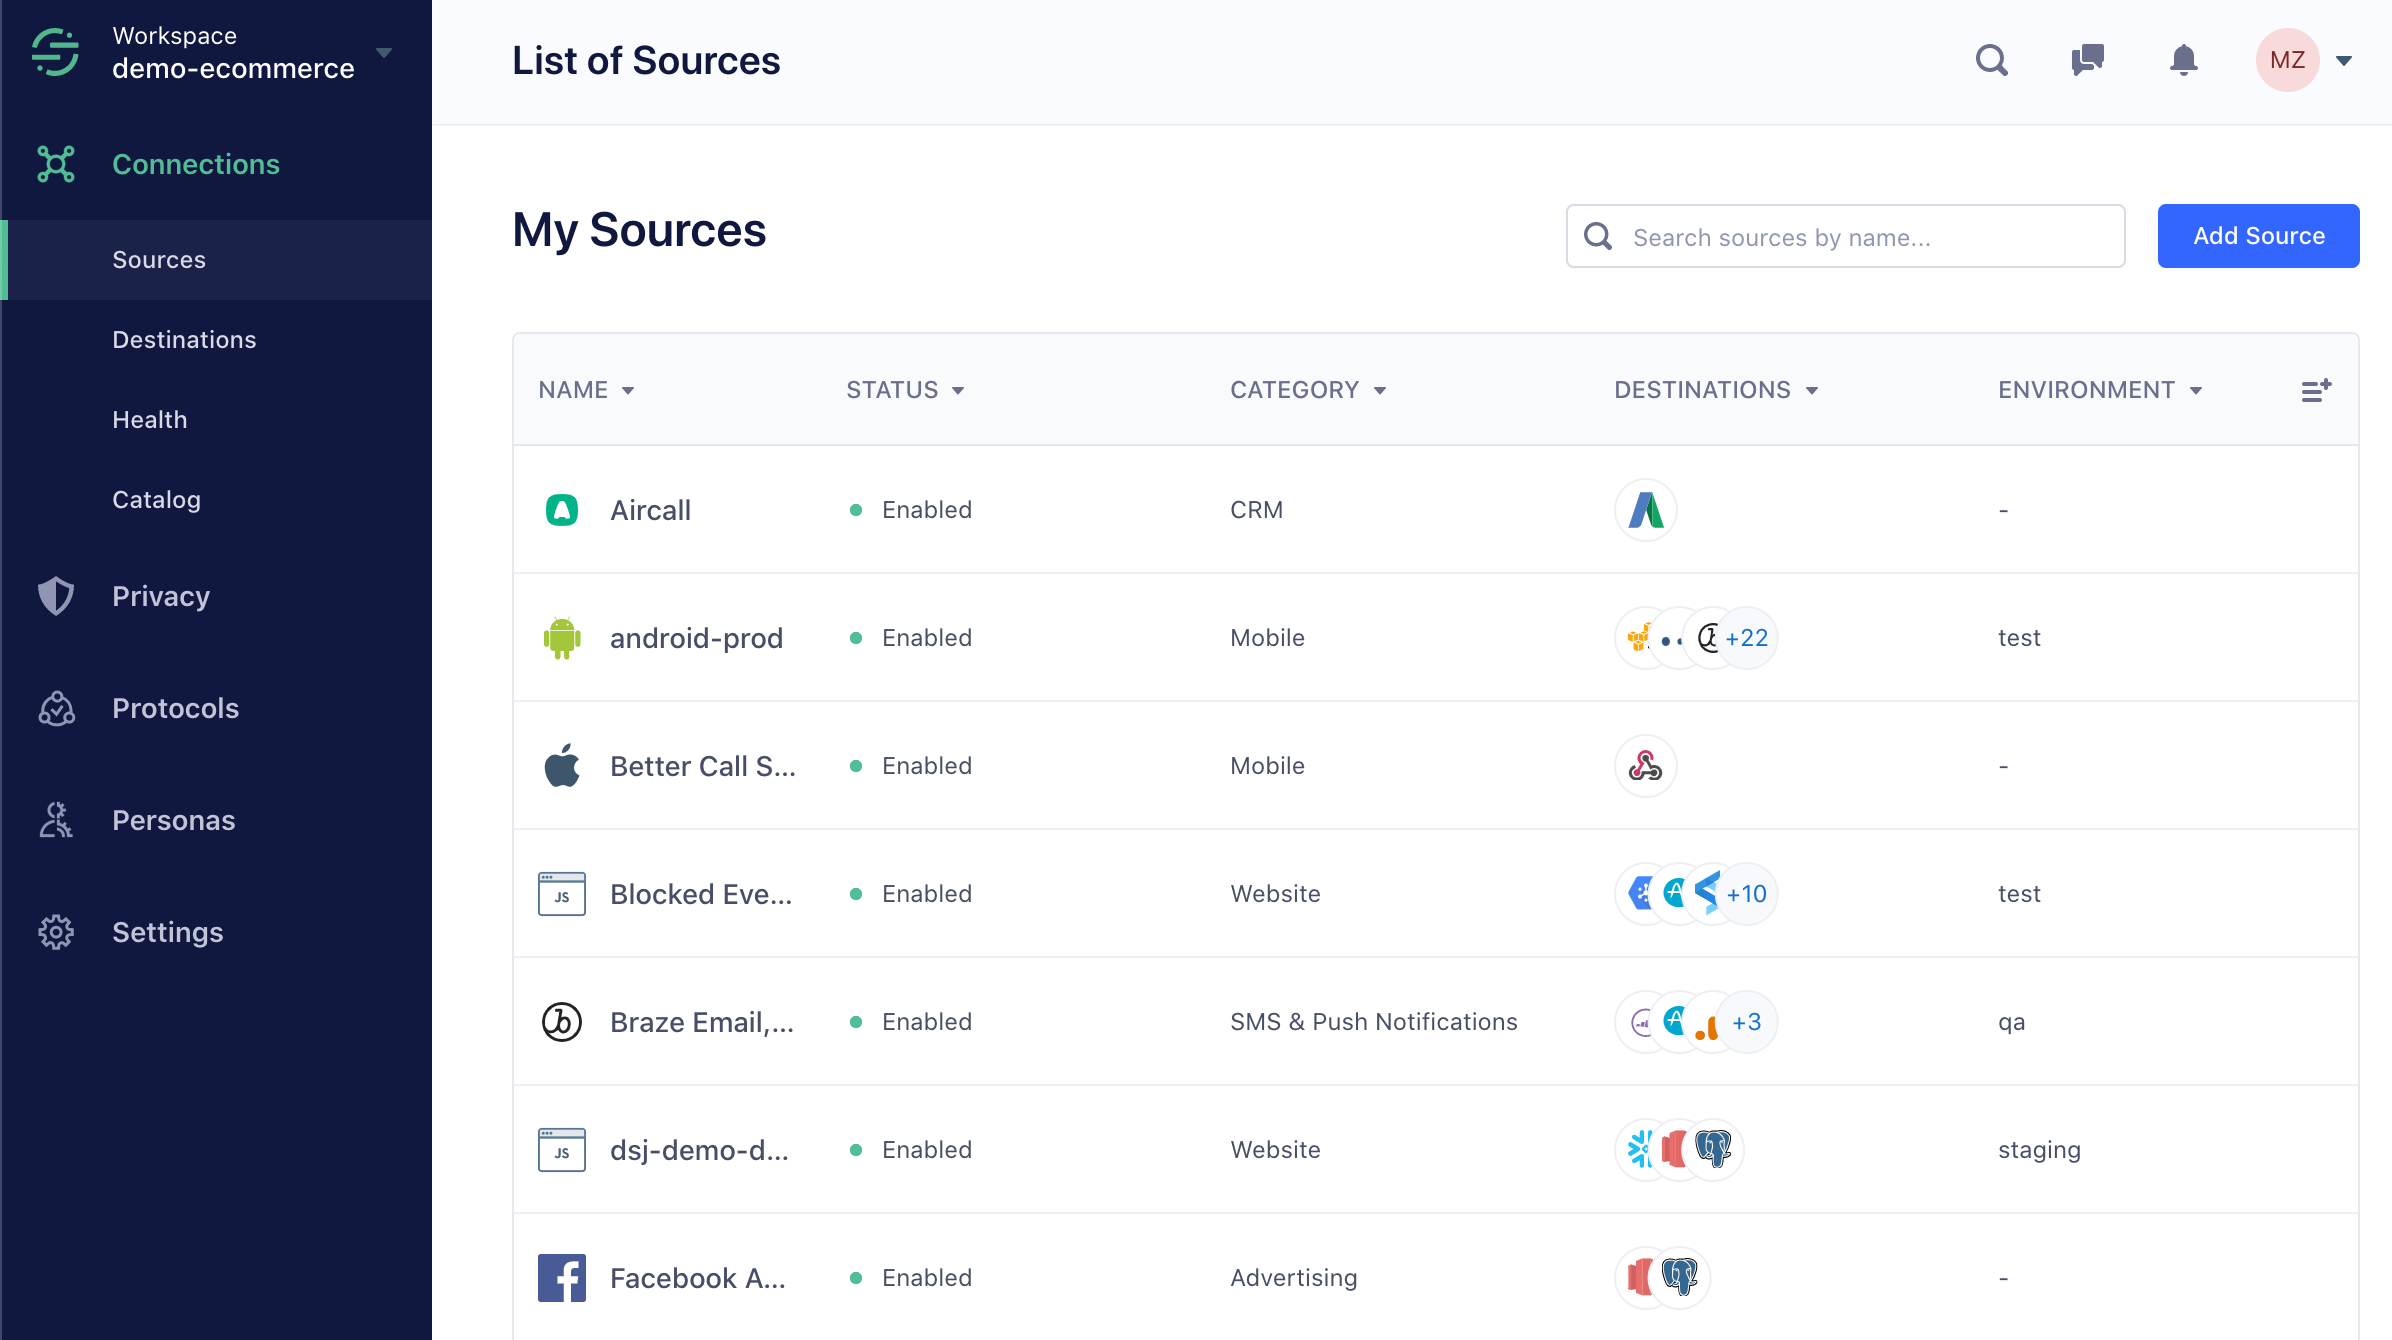This screenshot has height=1340, width=2392.
Task: Click the android-prod source icon
Action: click(564, 637)
